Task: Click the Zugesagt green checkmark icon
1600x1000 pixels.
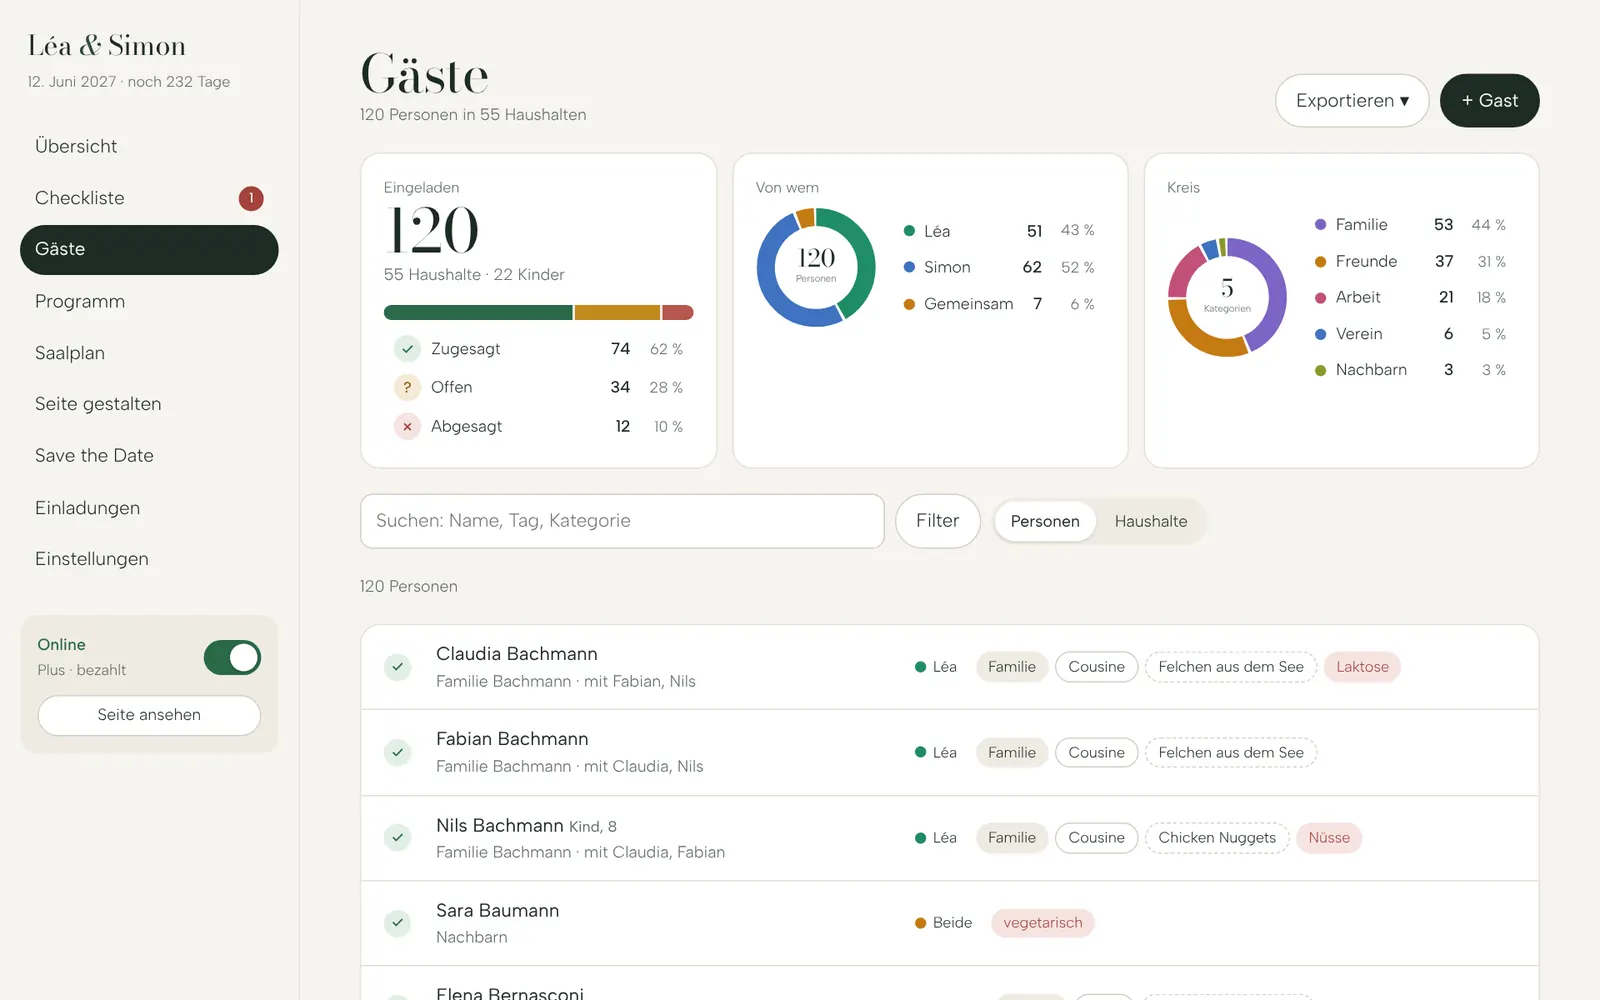Action: click(x=407, y=349)
